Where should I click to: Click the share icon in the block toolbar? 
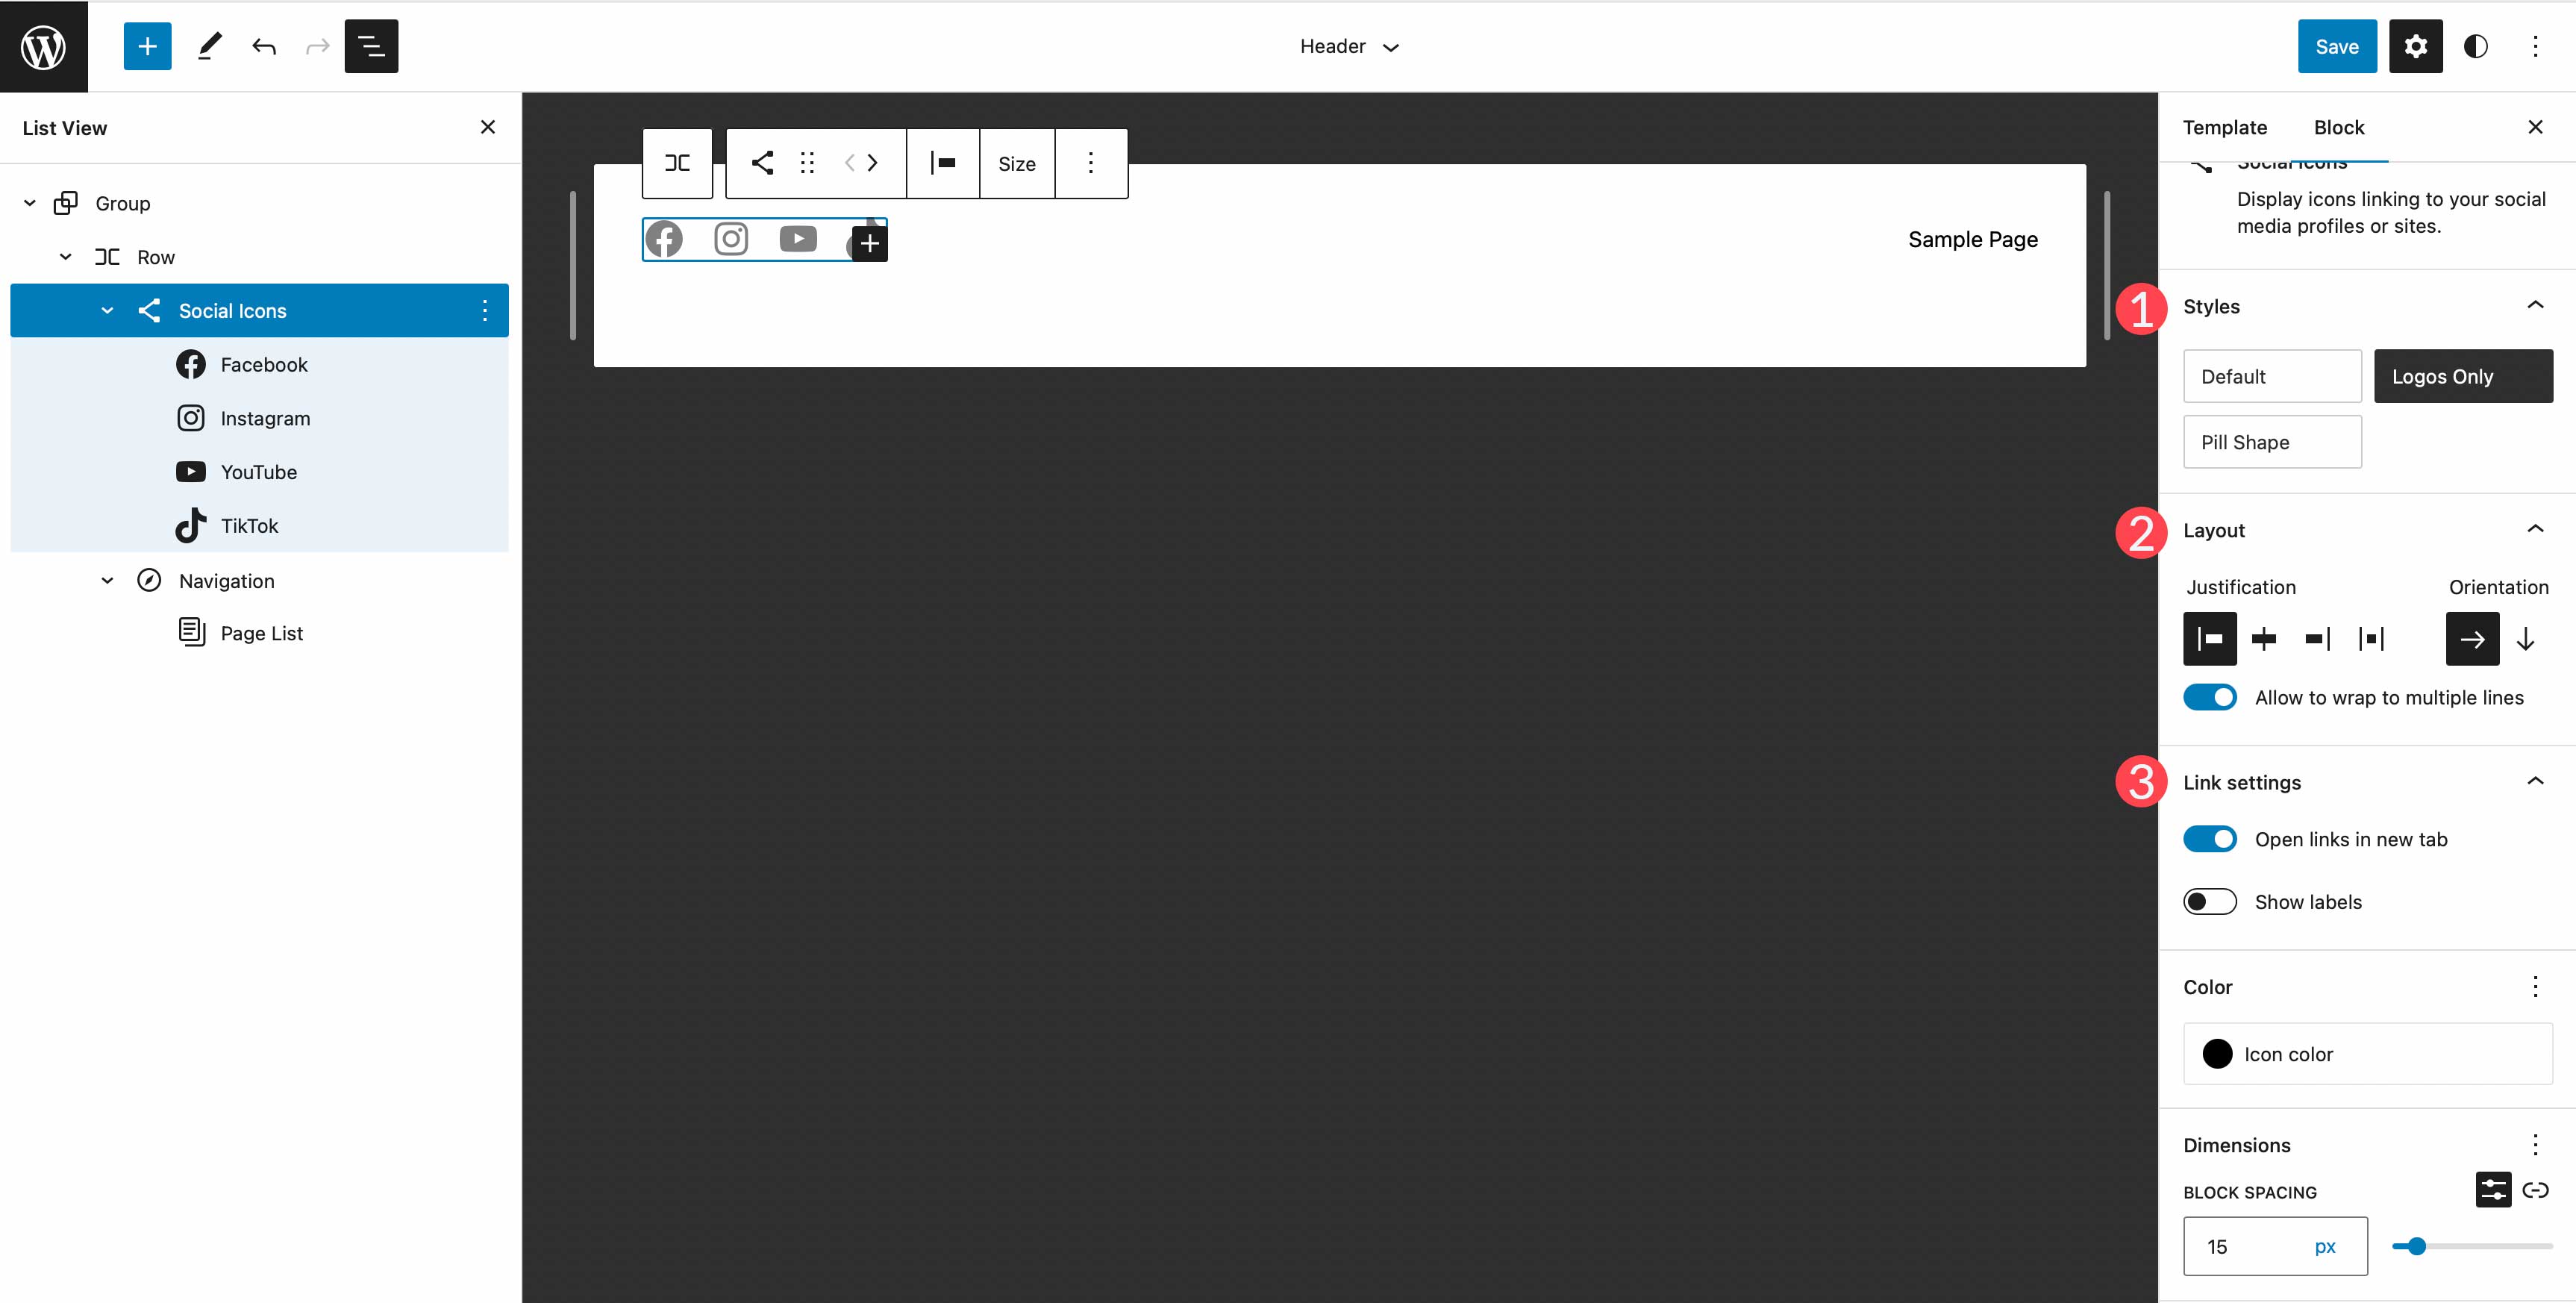point(760,161)
